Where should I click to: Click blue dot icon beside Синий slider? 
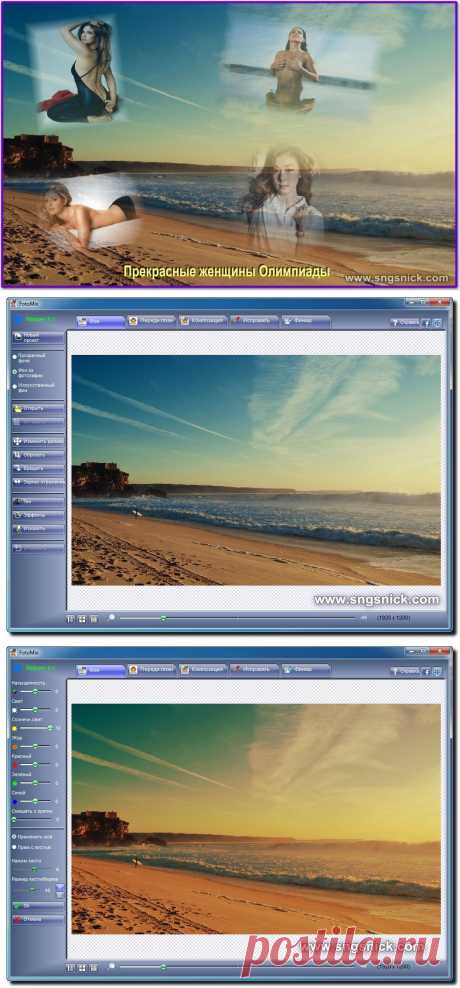coord(14,802)
